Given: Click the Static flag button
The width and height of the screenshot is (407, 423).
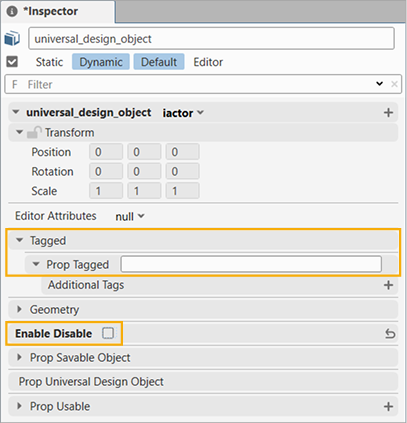Looking at the screenshot, I should pos(49,62).
